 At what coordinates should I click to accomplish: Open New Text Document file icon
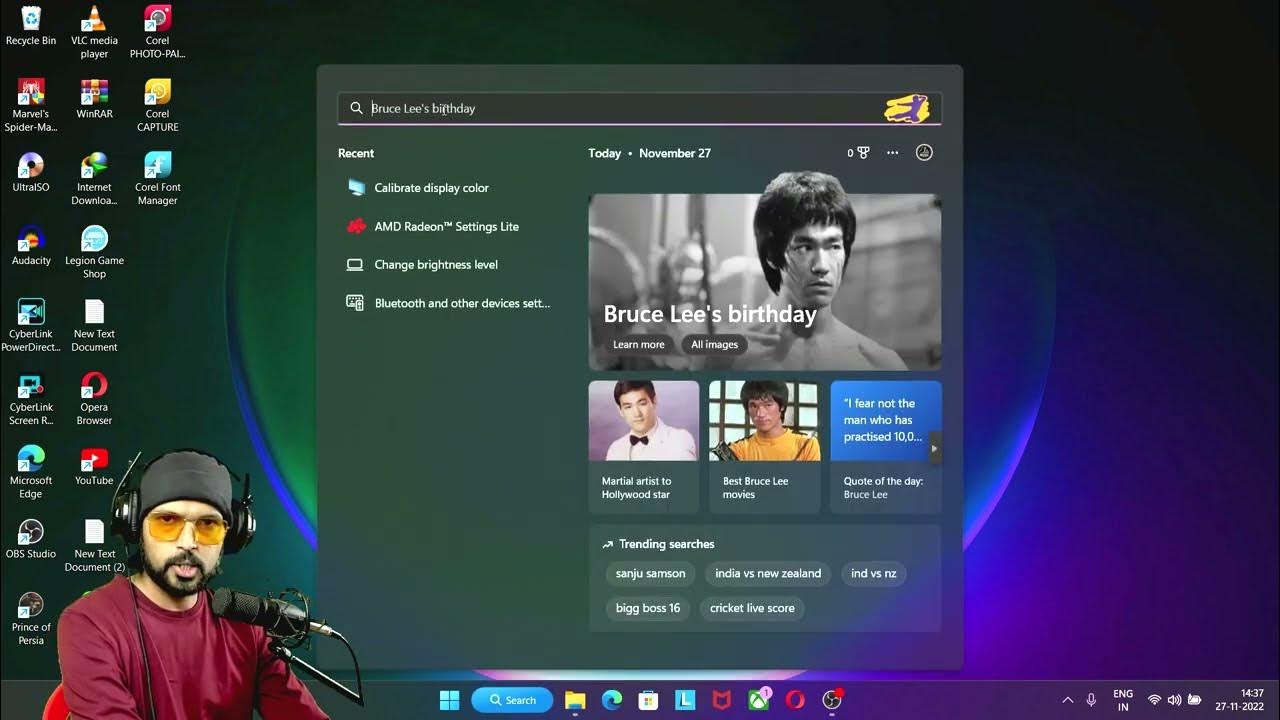pos(94,325)
